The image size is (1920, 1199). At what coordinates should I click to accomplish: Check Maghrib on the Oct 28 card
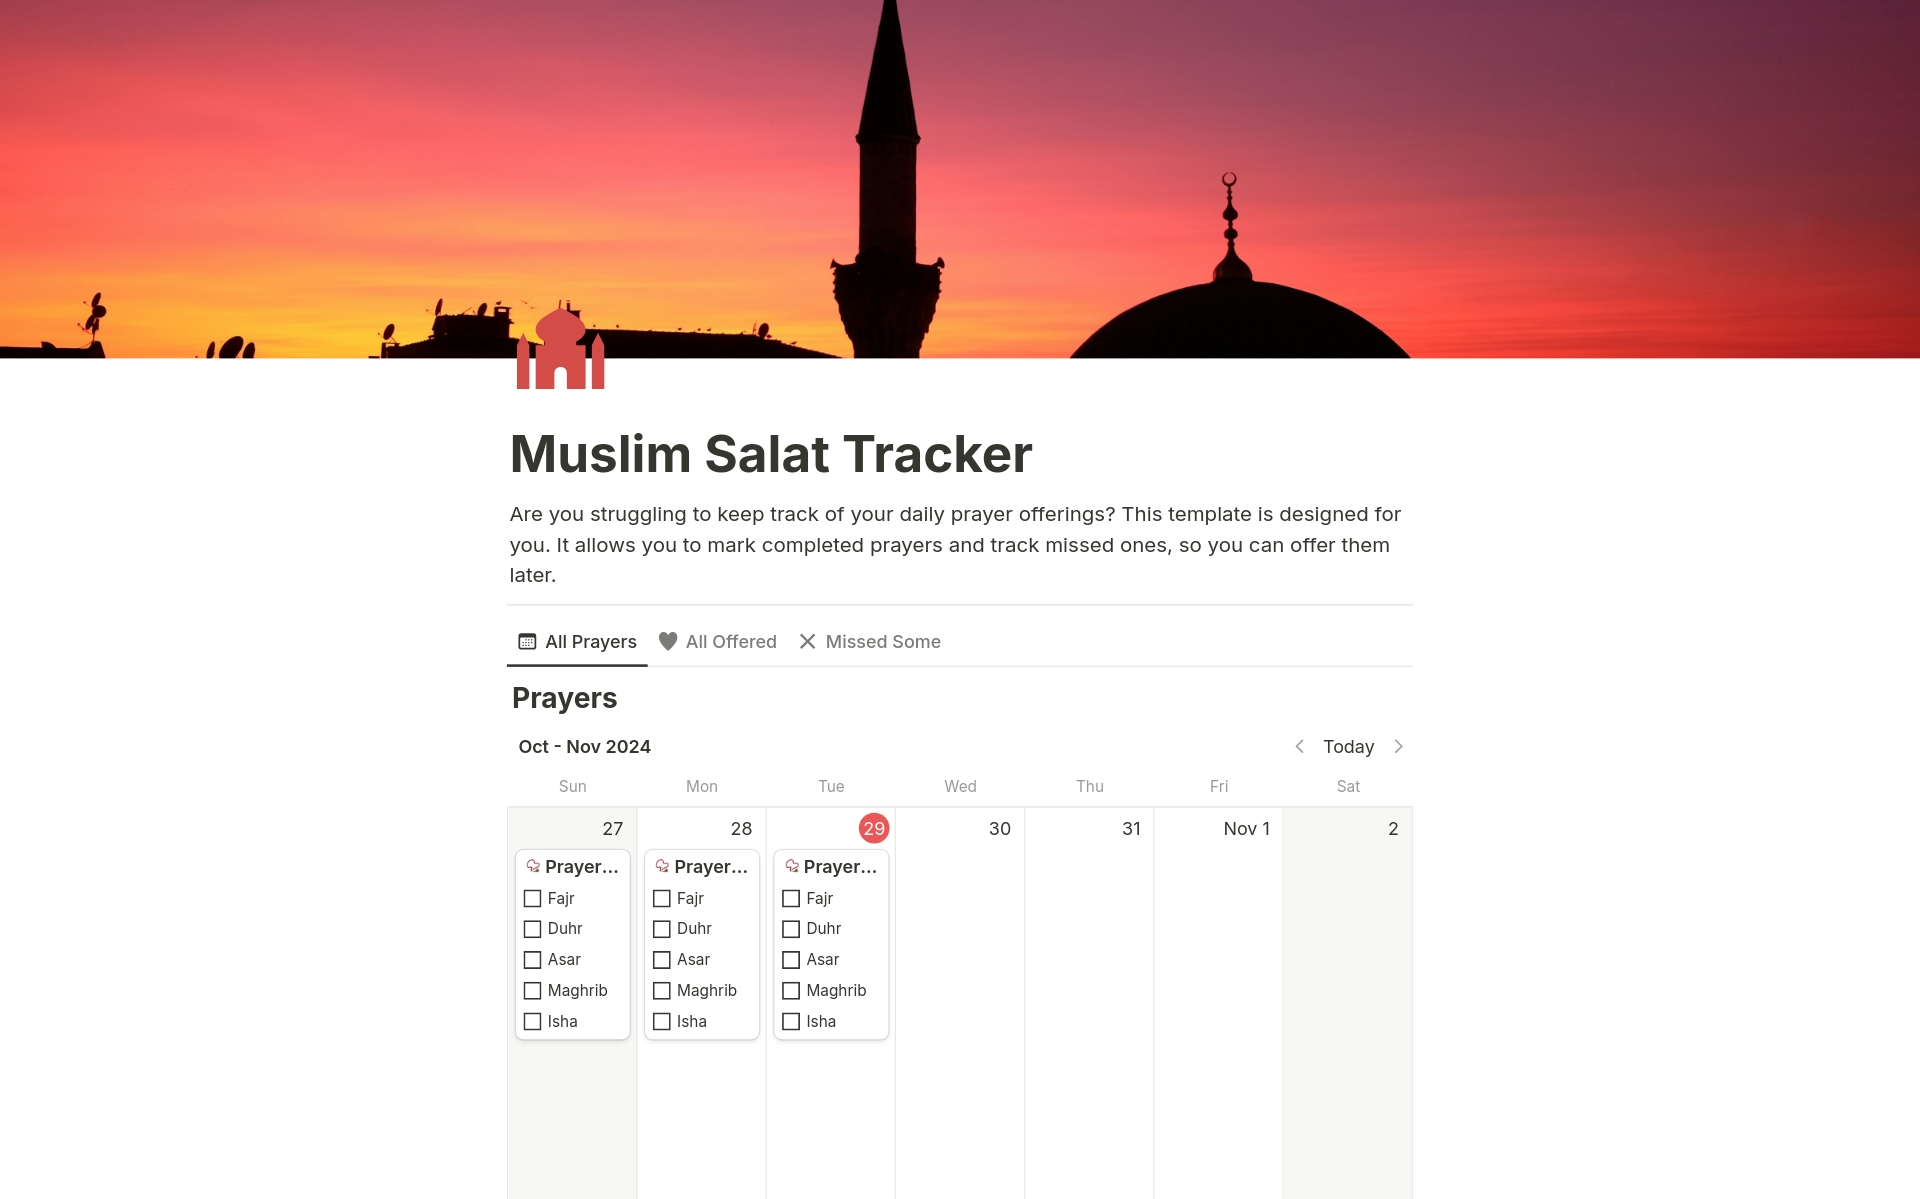point(662,990)
